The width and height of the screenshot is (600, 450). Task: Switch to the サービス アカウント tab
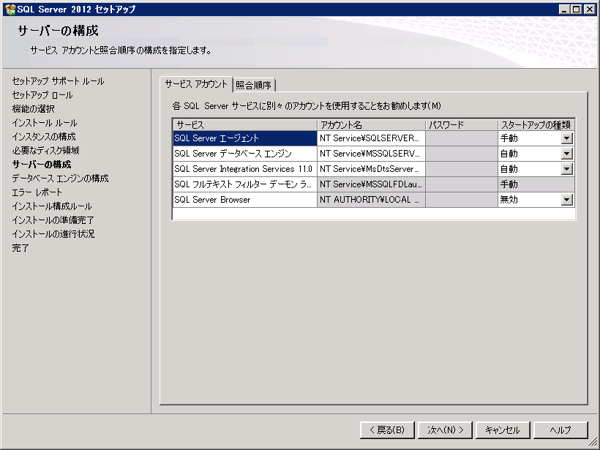coord(196,84)
